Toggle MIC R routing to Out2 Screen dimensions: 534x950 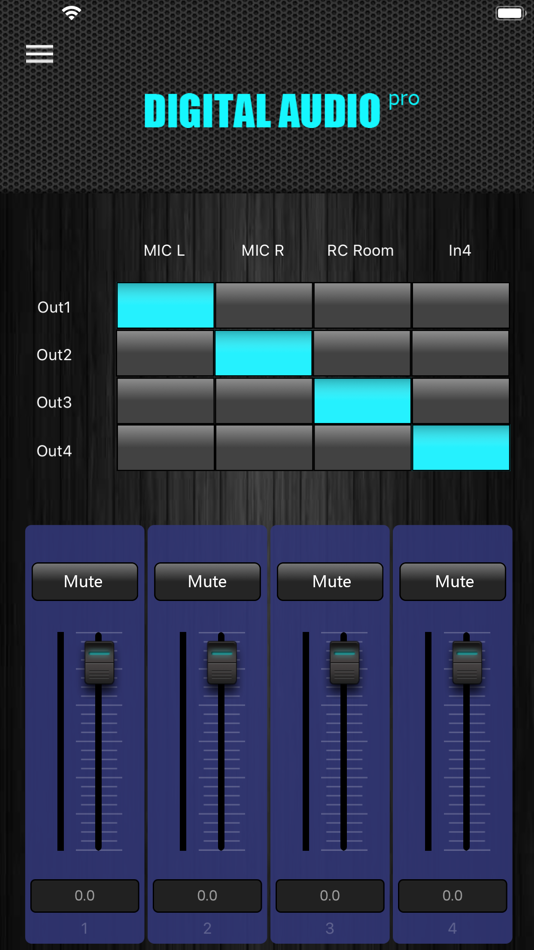(264, 353)
